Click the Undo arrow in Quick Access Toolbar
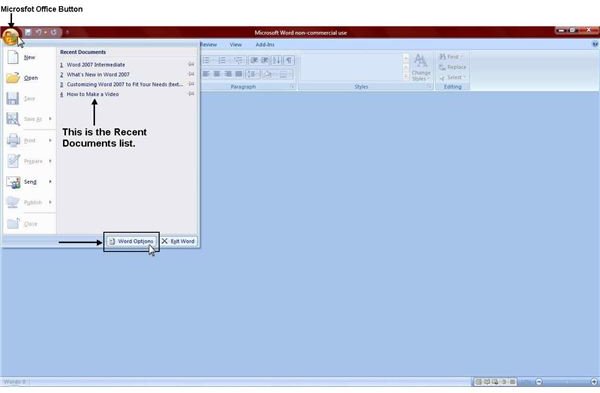The height and width of the screenshot is (393, 600). (39, 33)
